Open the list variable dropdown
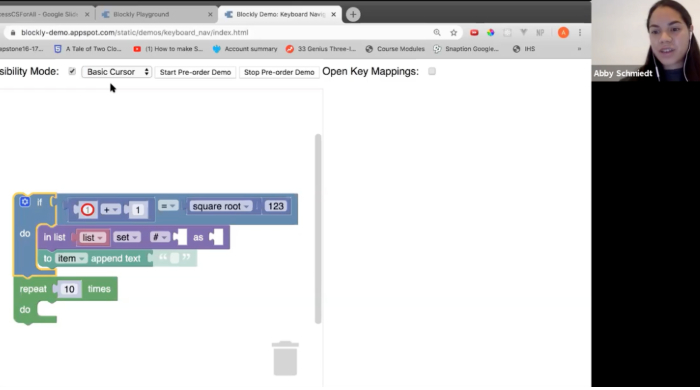Viewport: 700px width, 390px height. tap(92, 238)
